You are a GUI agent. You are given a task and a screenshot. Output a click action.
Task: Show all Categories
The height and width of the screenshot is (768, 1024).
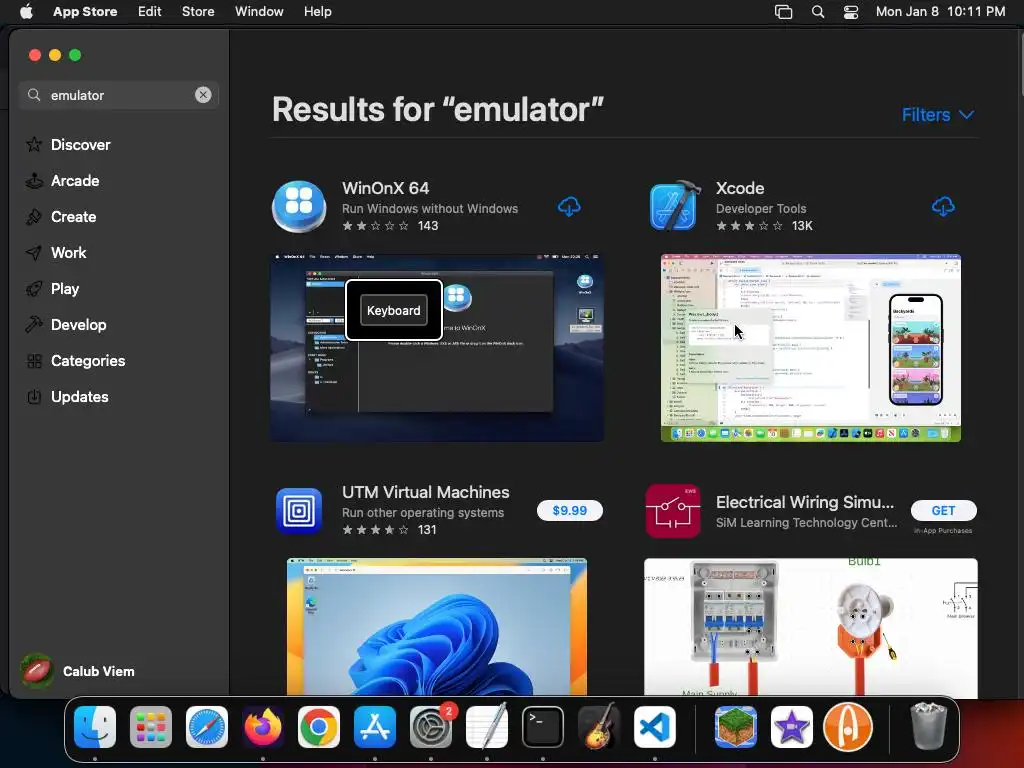75,360
